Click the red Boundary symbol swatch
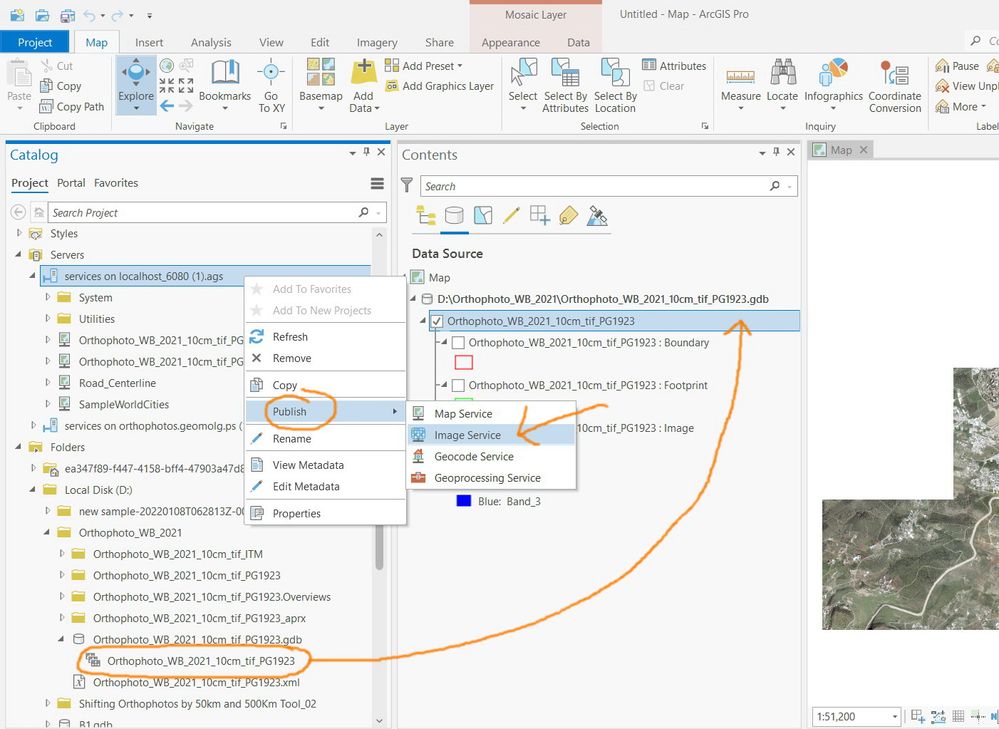Screen dimensions: 999x729 pos(464,363)
